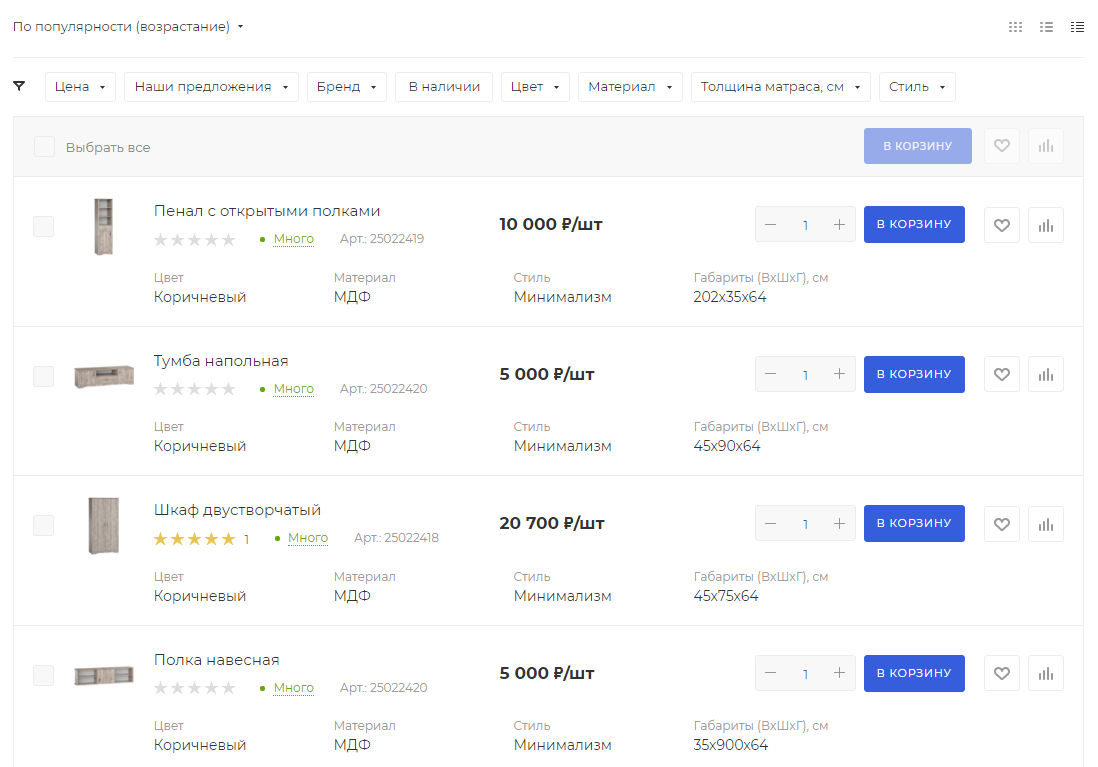Toggle the В наличии filter
The height and width of the screenshot is (767, 1098).
tap(444, 87)
